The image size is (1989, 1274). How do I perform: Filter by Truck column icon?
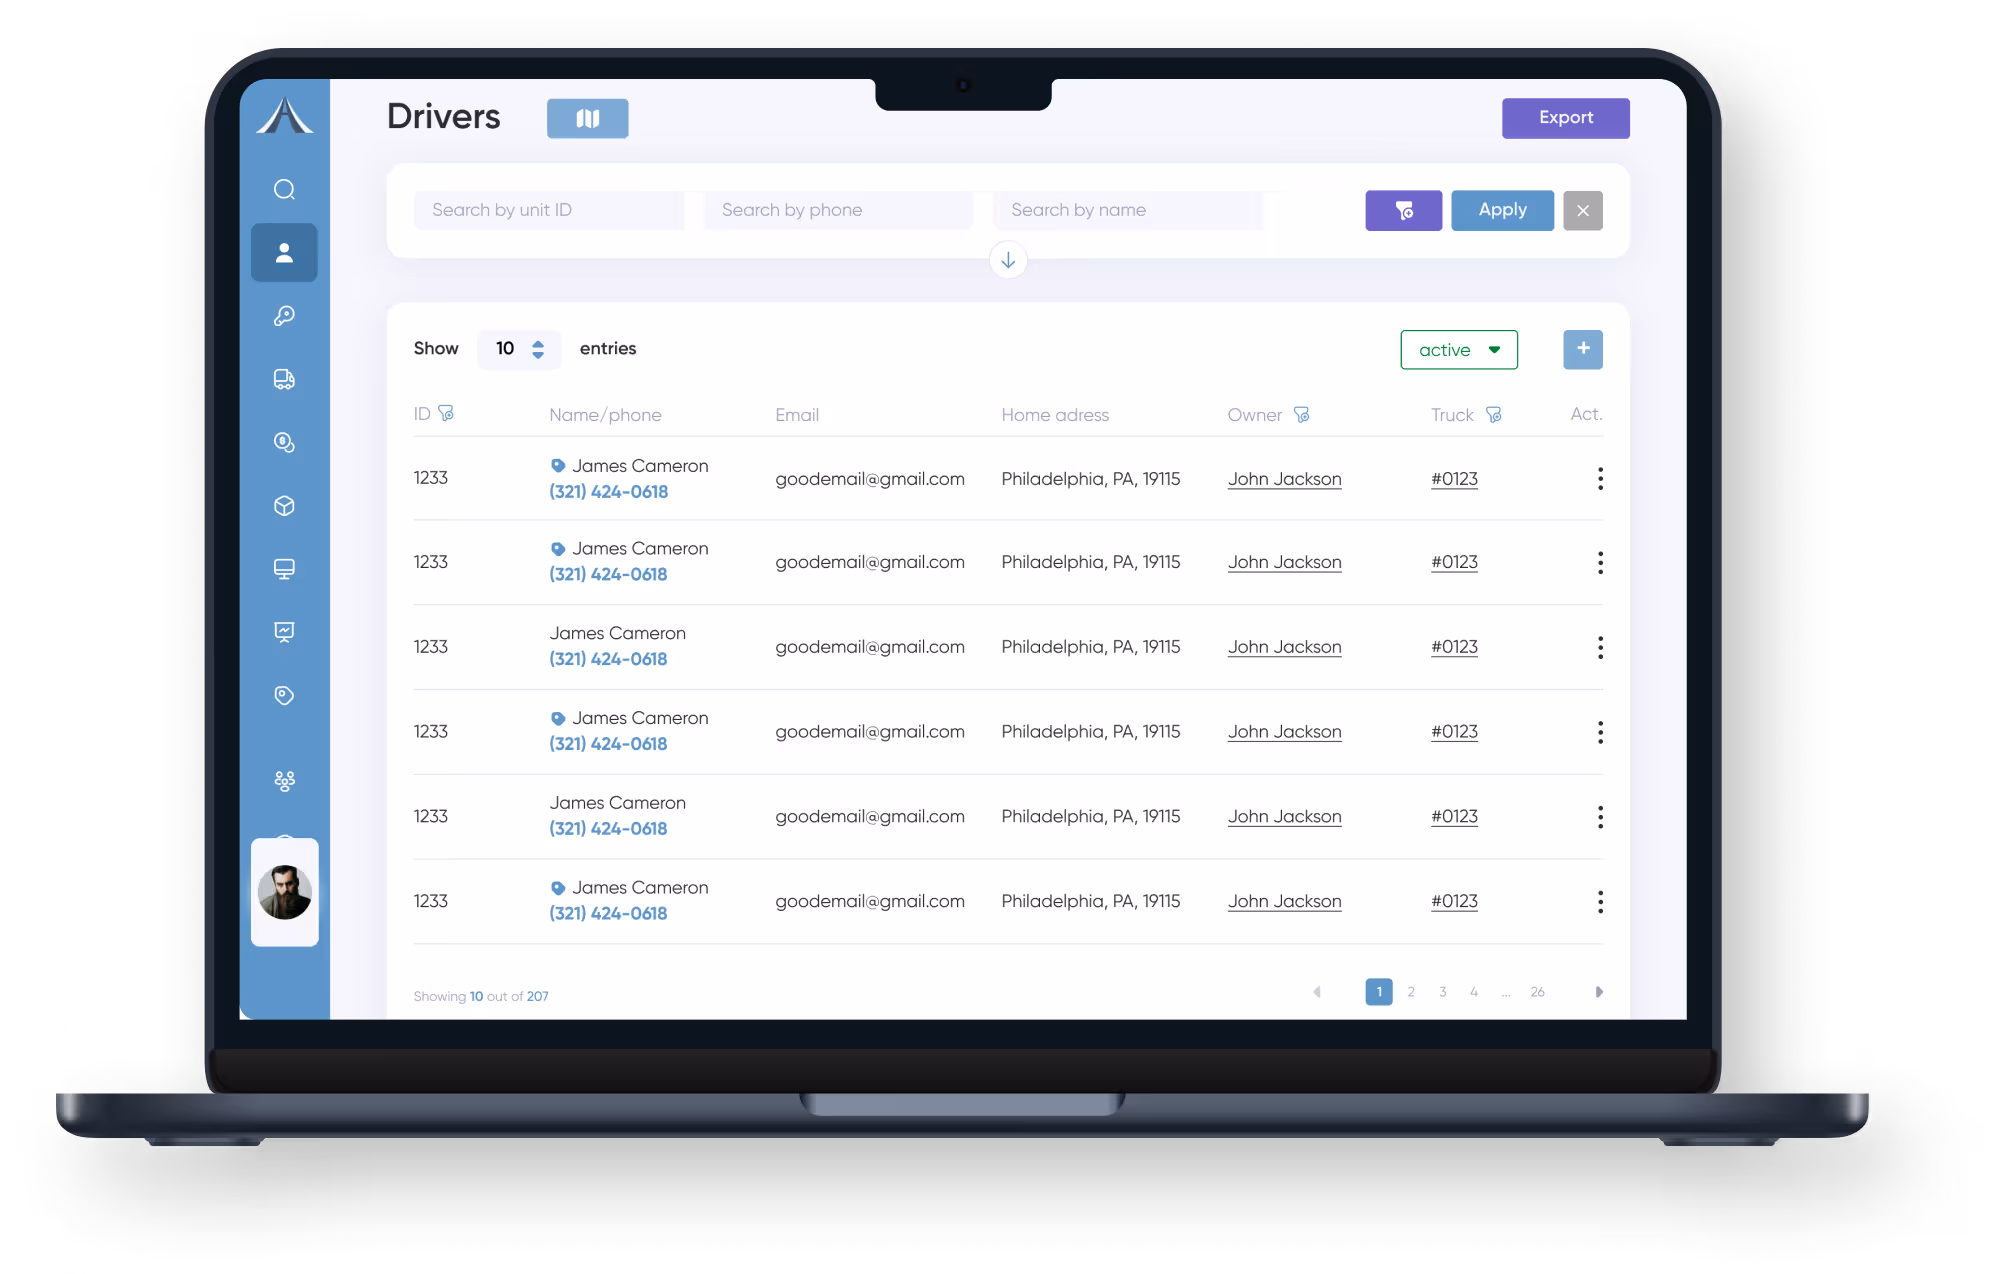click(x=1493, y=414)
